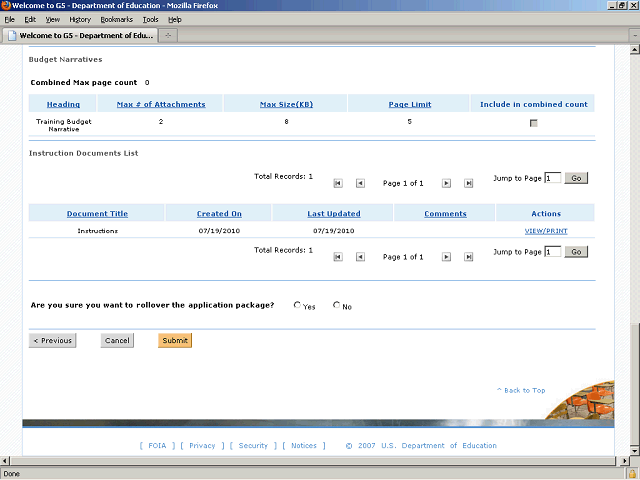Go to last page in lower pagination
Image resolution: width=640 pixels, height=480 pixels.
[x=469, y=257]
